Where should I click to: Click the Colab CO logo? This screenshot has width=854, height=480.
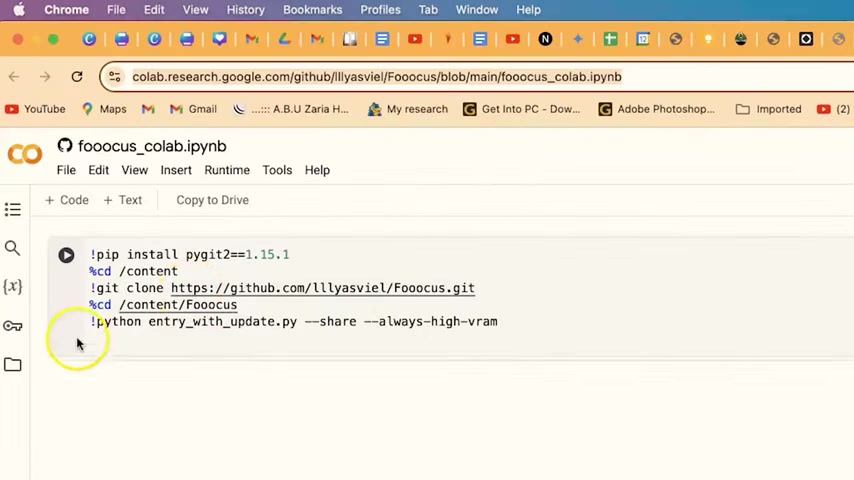[x=25, y=154]
